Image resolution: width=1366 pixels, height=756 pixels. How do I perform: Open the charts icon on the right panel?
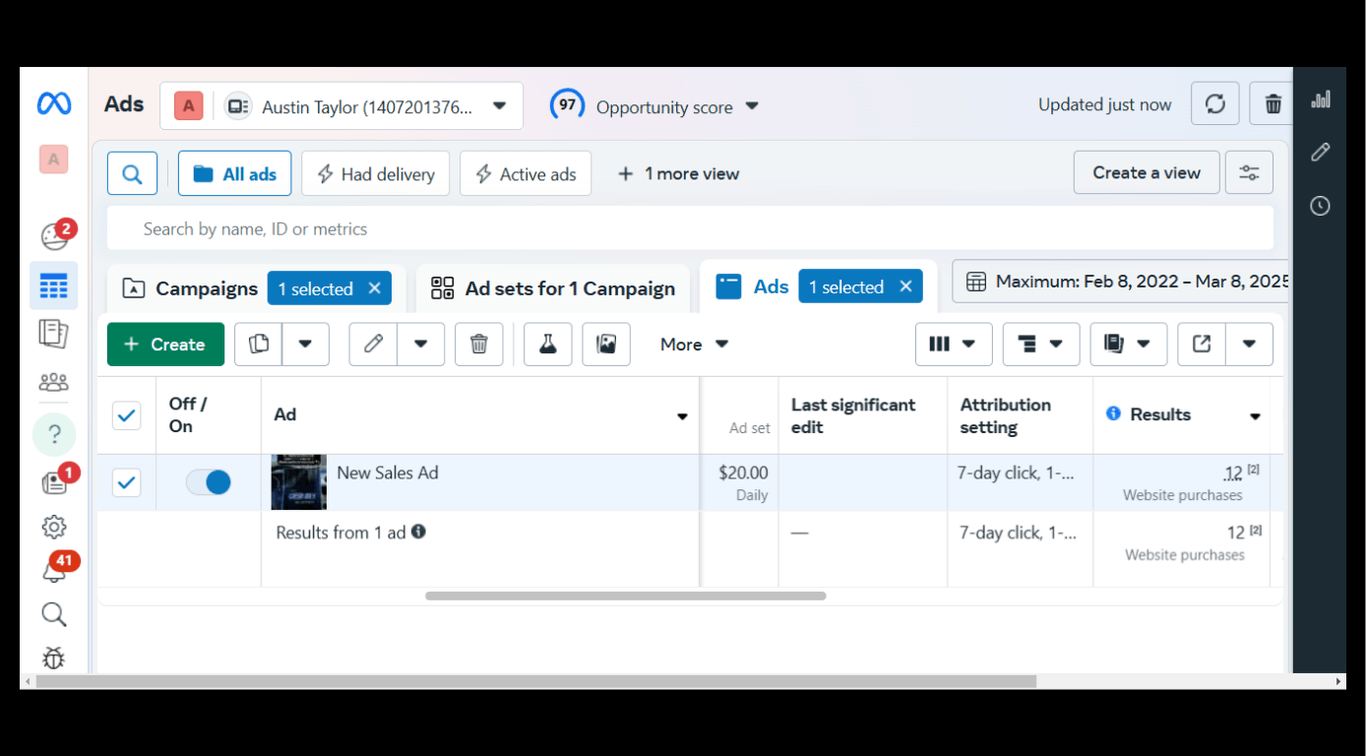point(1320,99)
